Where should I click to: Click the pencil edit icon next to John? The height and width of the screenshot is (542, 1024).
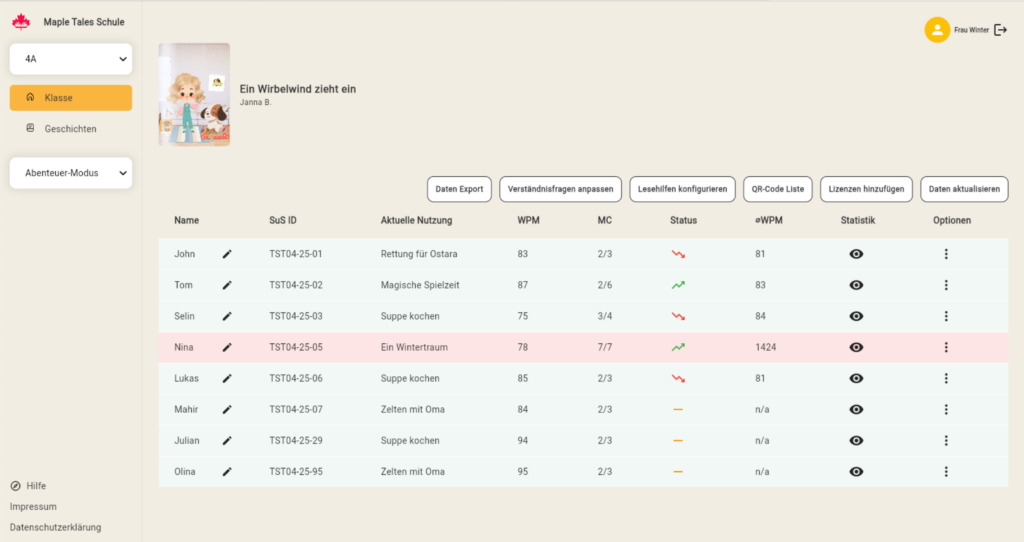(227, 254)
